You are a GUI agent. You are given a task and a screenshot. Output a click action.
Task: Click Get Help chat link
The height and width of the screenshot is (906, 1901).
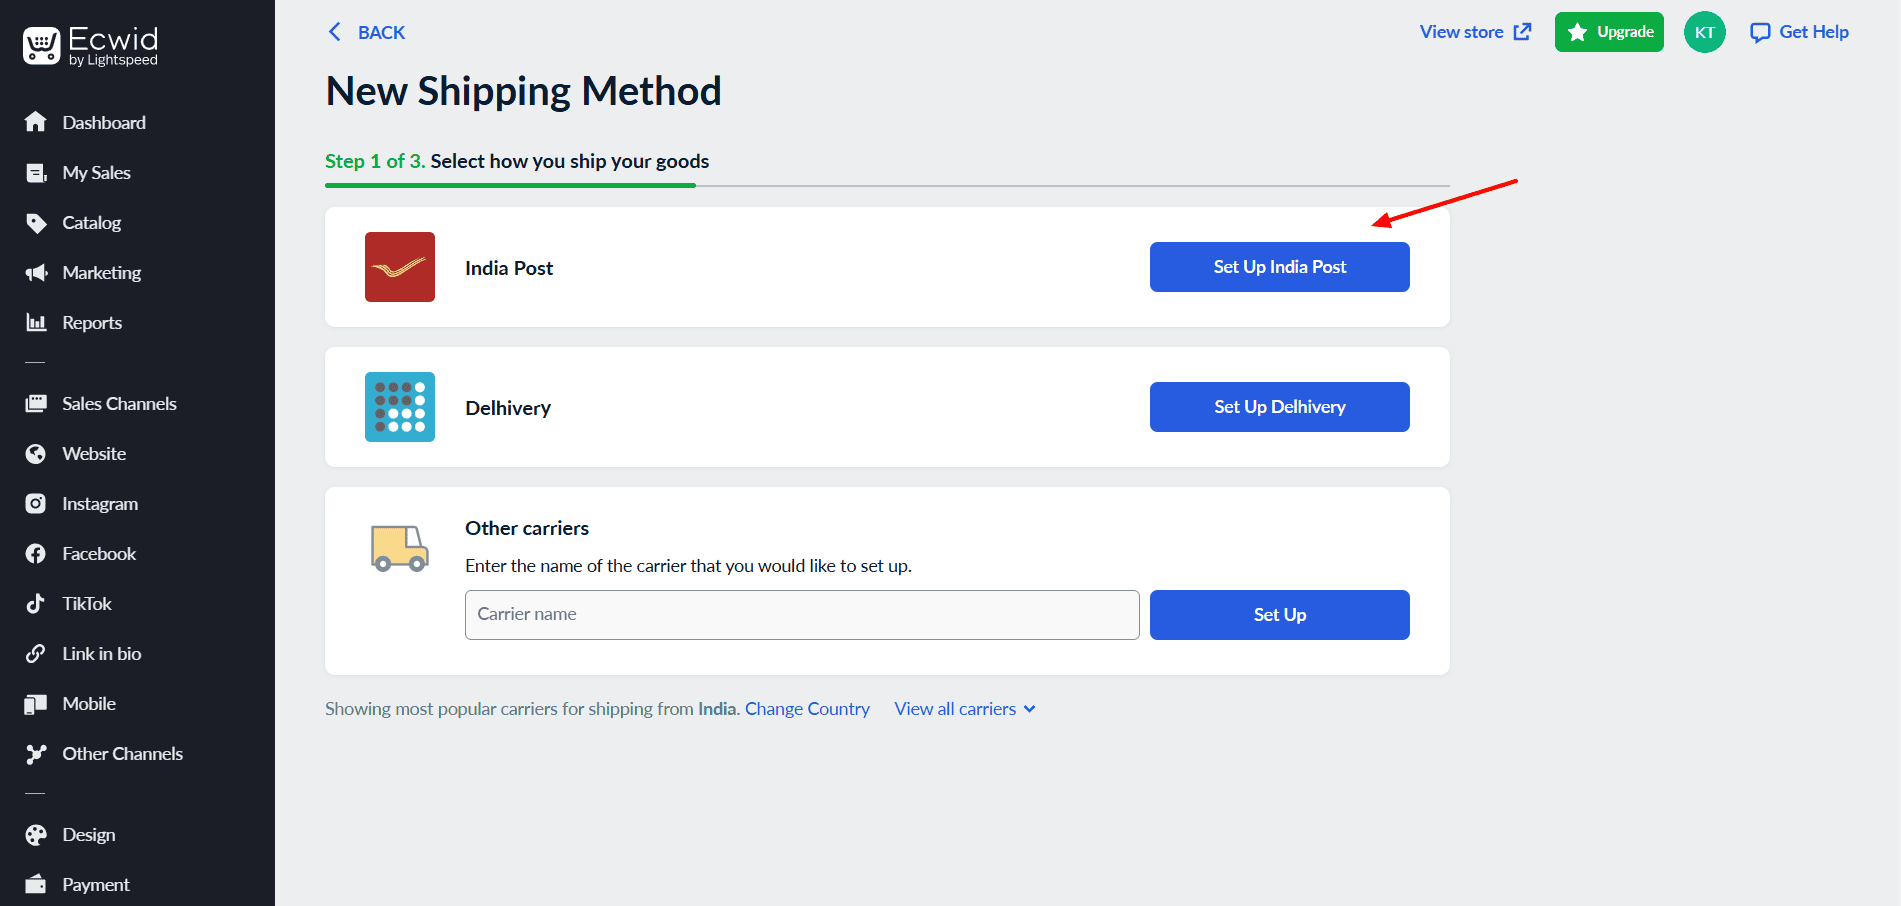(1799, 32)
